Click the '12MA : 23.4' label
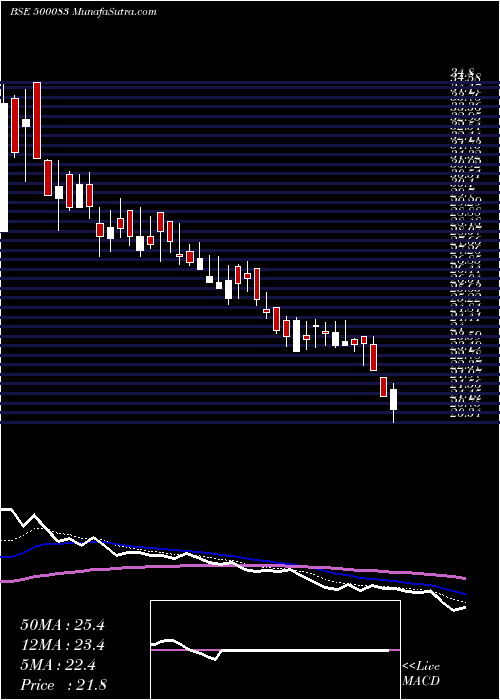The width and height of the screenshot is (500, 700). (62, 645)
